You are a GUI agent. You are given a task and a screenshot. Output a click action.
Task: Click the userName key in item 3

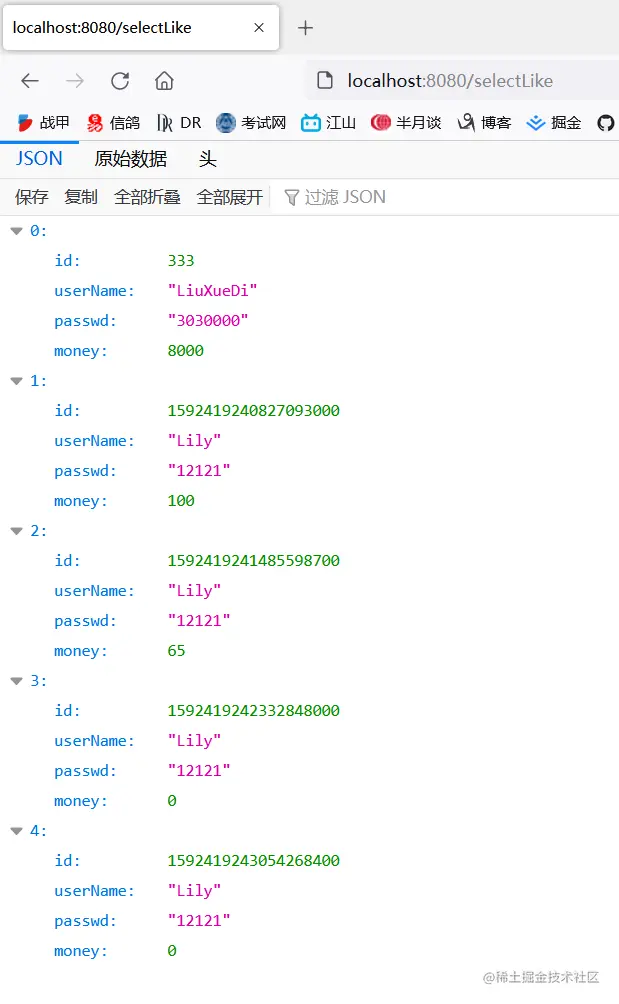coord(94,741)
